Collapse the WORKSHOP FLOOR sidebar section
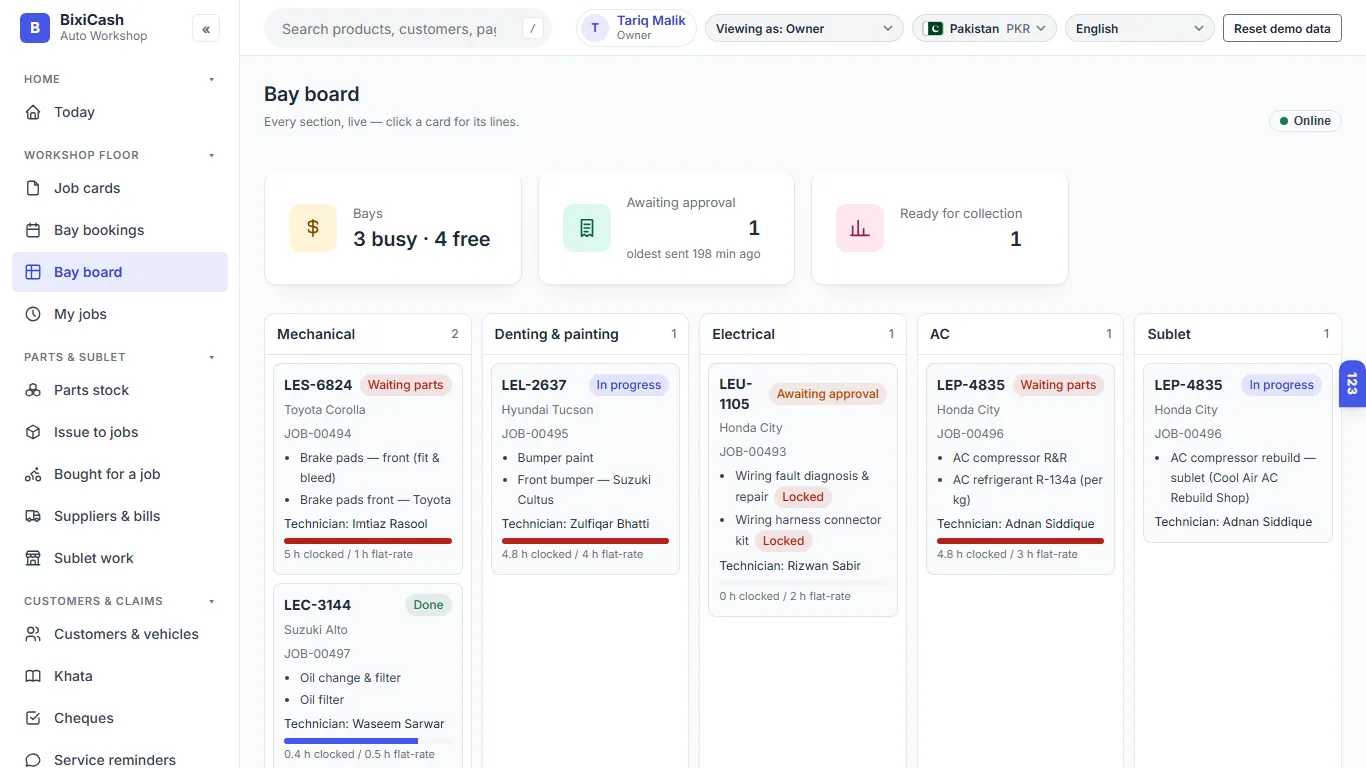Image resolution: width=1366 pixels, height=768 pixels. click(x=120, y=155)
